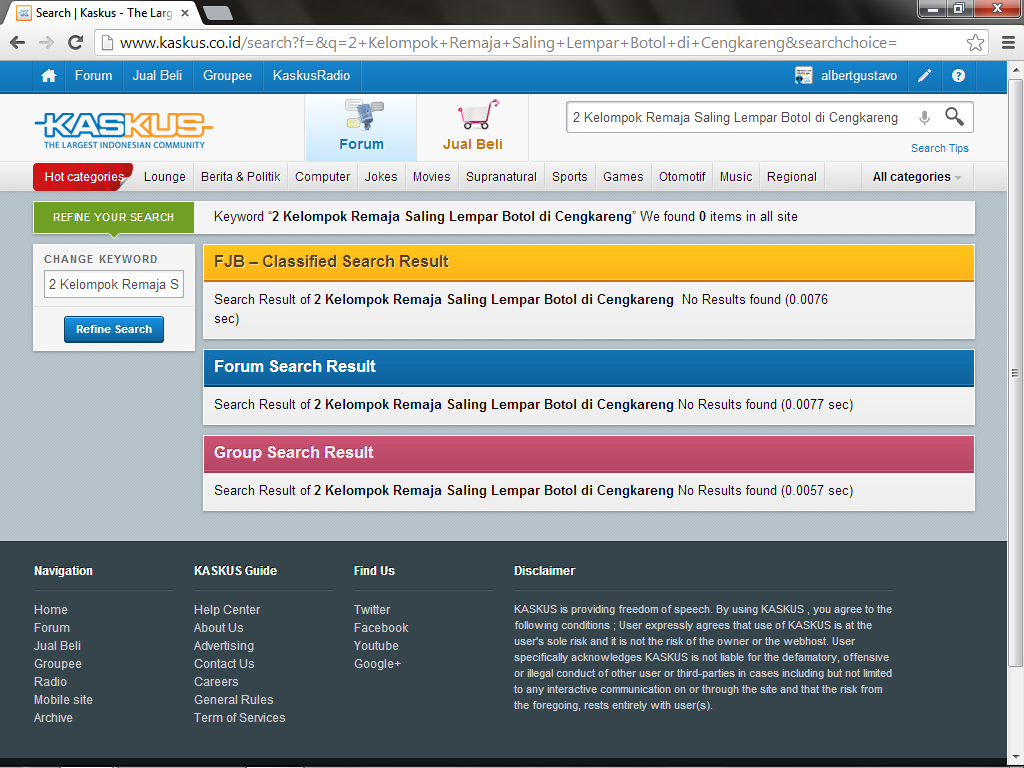The height and width of the screenshot is (768, 1024).
Task: Click the Forum Search Result header
Action: [589, 367]
